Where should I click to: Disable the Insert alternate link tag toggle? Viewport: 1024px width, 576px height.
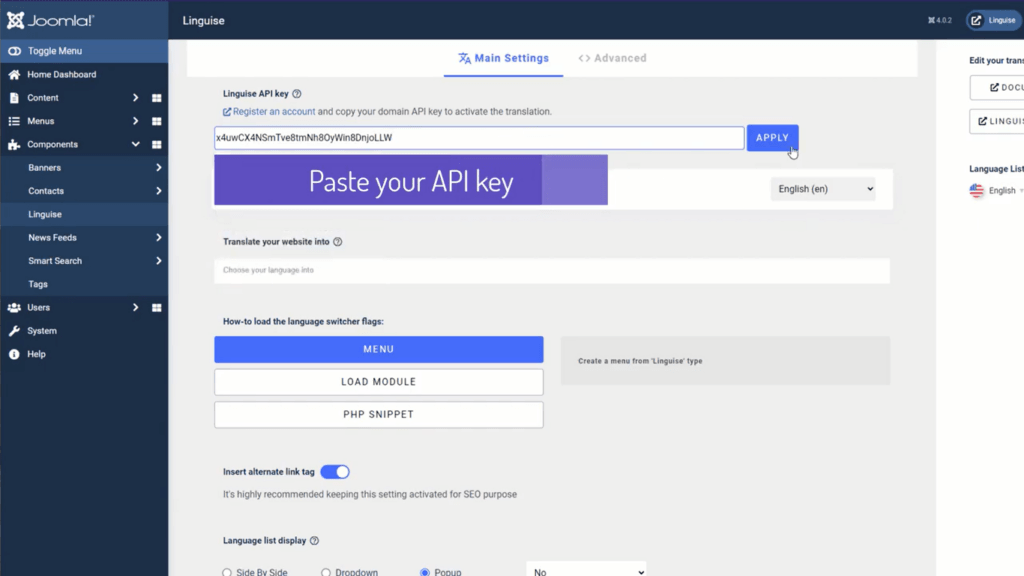pos(336,471)
